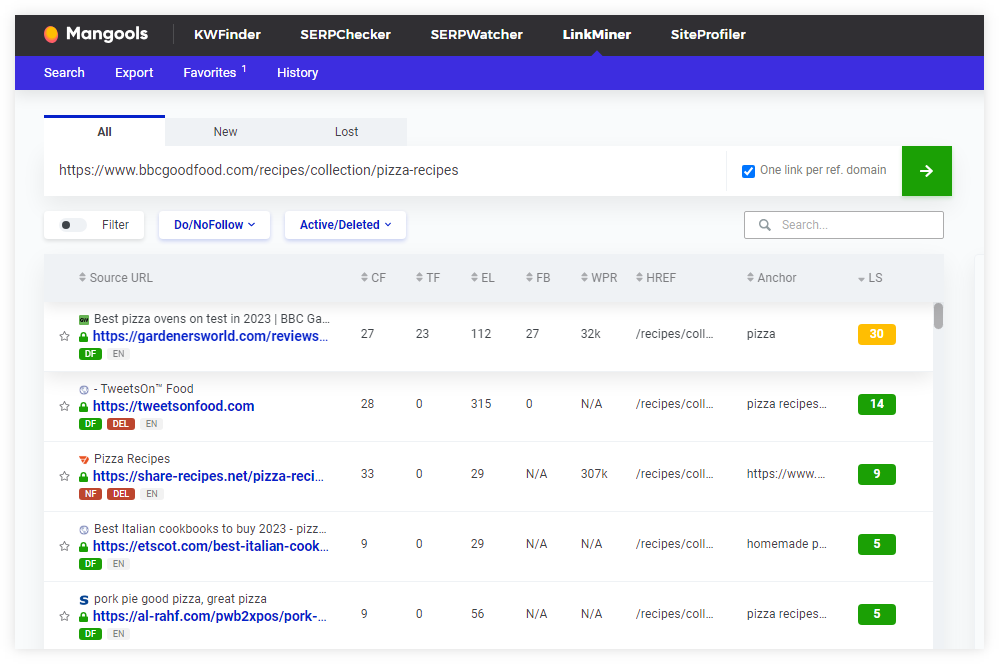
Task: Open the Do/NoFollow dropdown
Action: click(x=213, y=225)
